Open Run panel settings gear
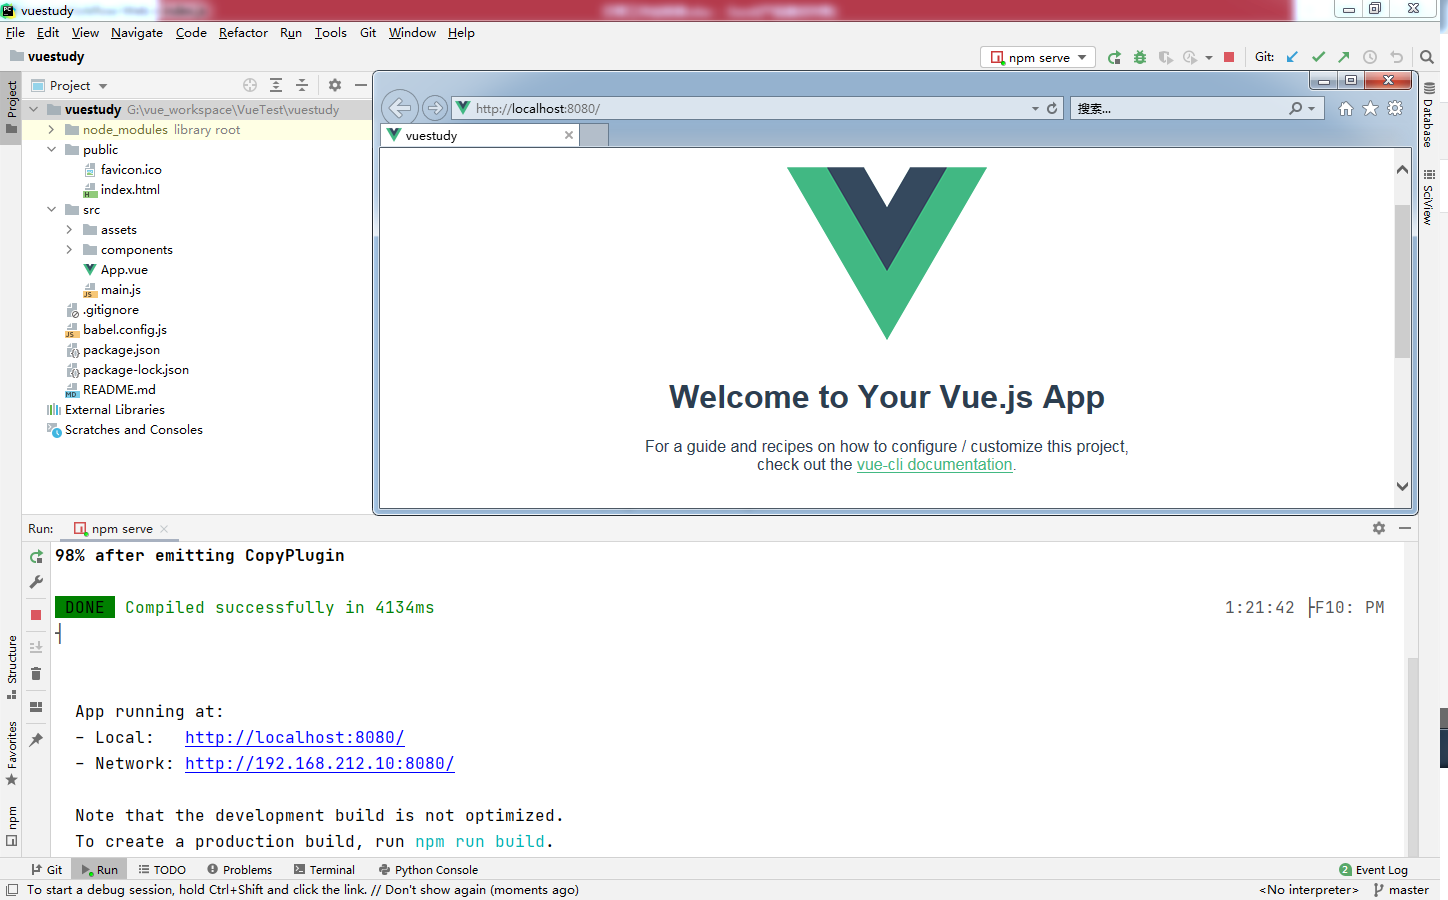Viewport: 1448px width, 900px height. 1379,528
